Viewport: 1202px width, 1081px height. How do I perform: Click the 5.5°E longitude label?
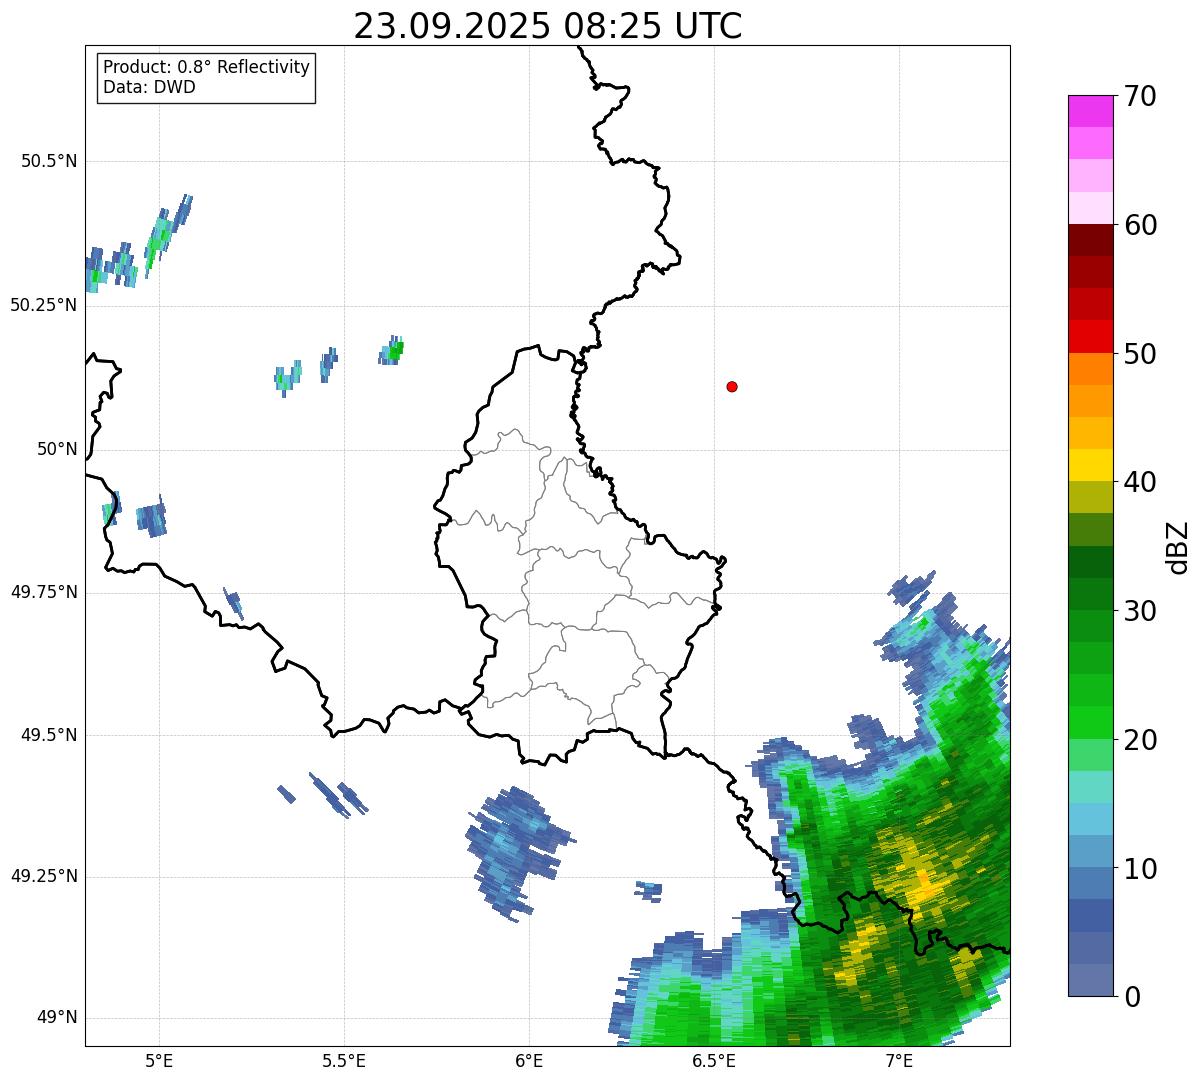point(344,1061)
